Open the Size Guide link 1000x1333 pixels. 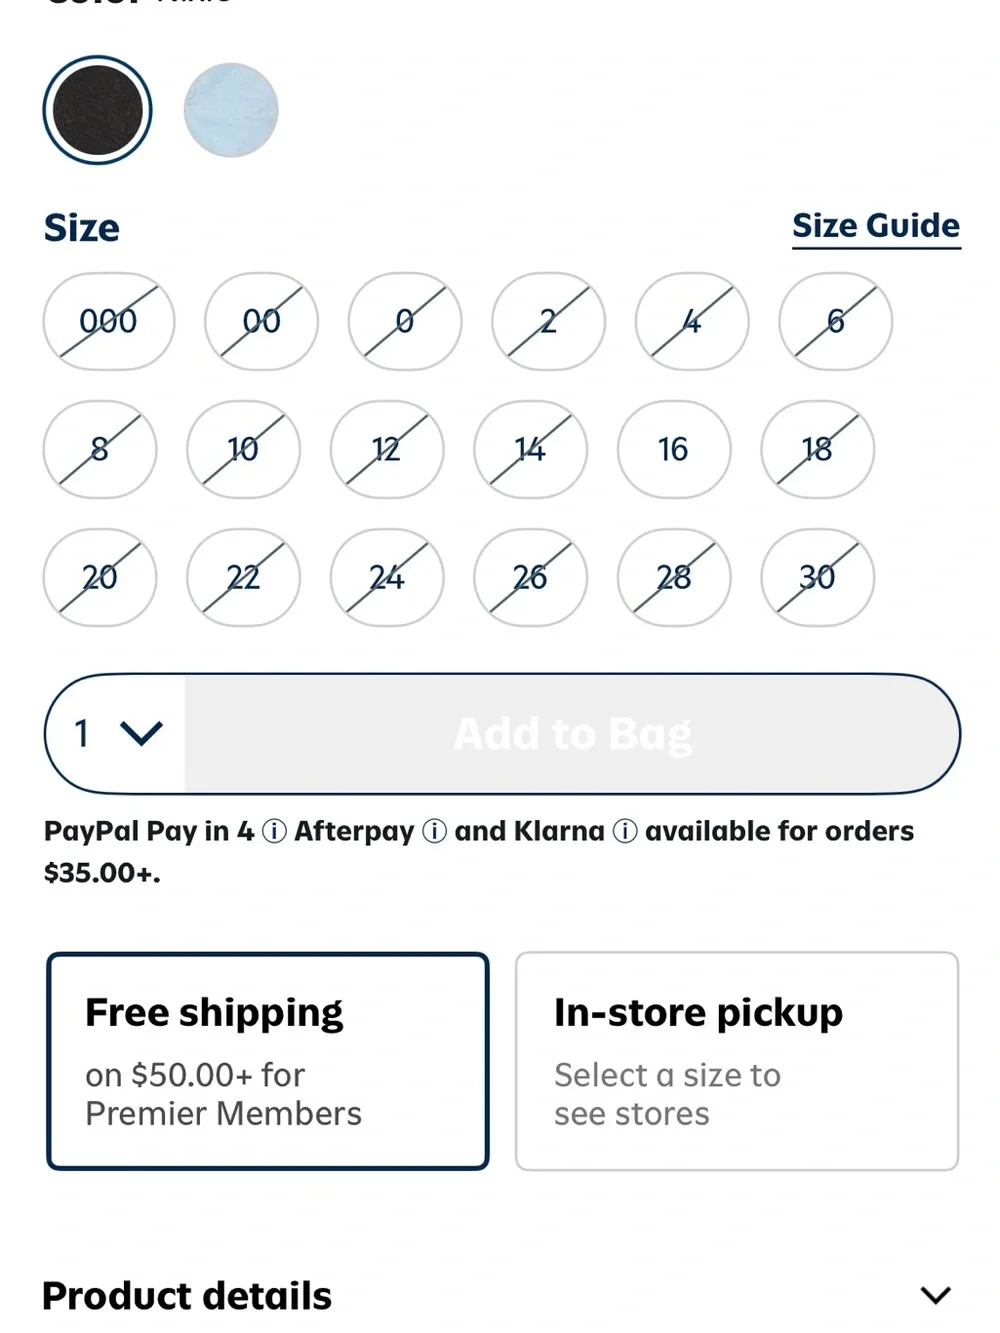coord(876,227)
